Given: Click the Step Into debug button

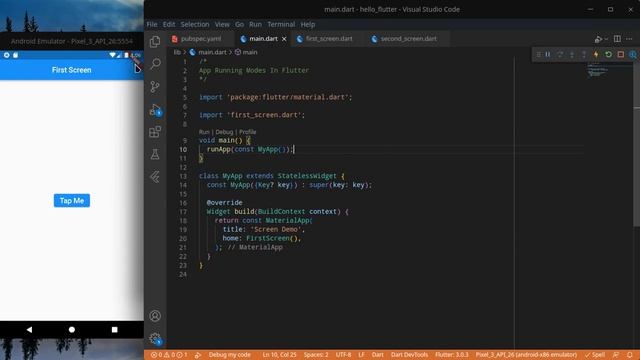Looking at the screenshot, I should (x=572, y=54).
